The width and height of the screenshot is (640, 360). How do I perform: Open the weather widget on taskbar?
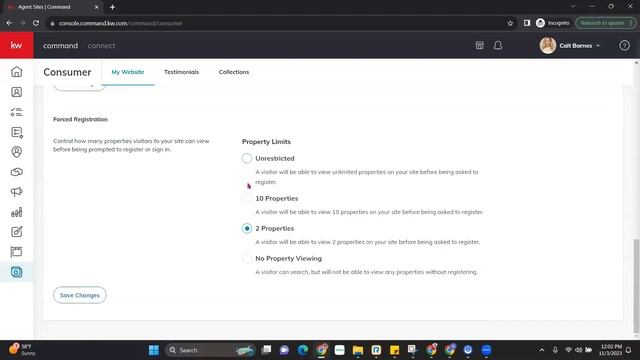point(22,350)
